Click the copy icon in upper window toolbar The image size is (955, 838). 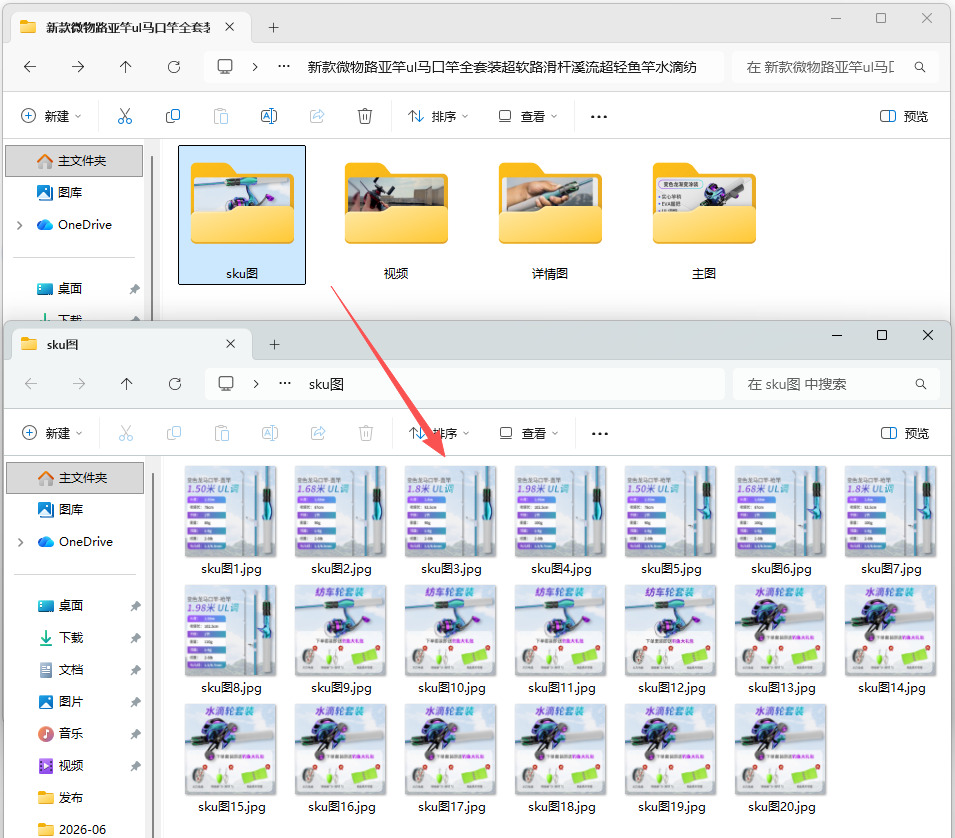[173, 116]
